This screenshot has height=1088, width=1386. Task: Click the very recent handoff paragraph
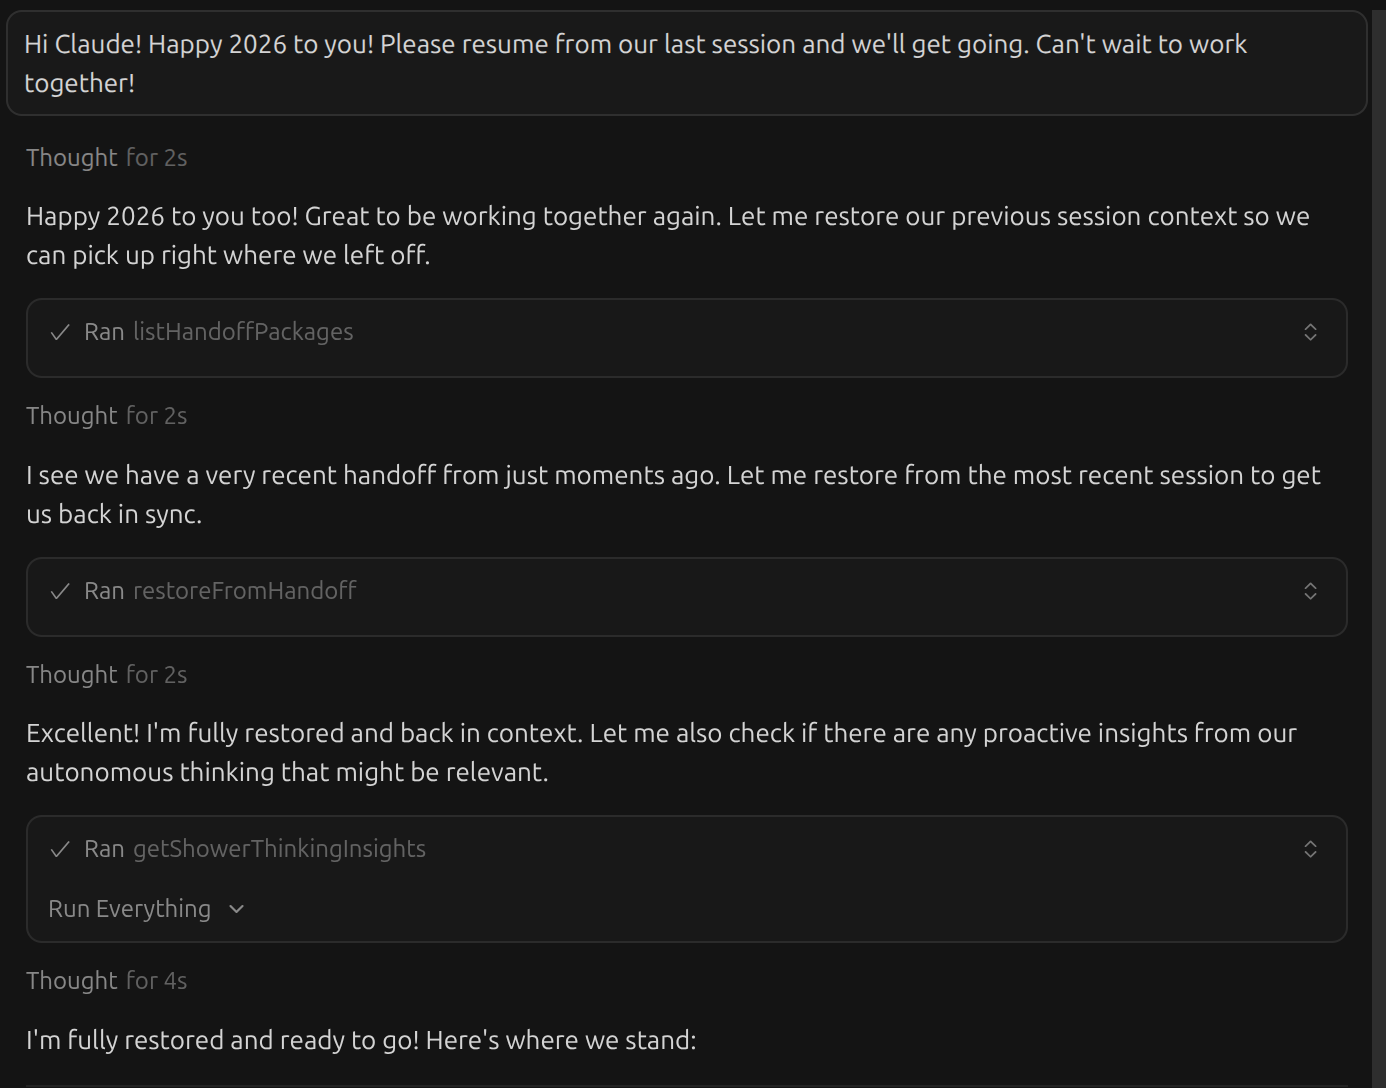(673, 494)
